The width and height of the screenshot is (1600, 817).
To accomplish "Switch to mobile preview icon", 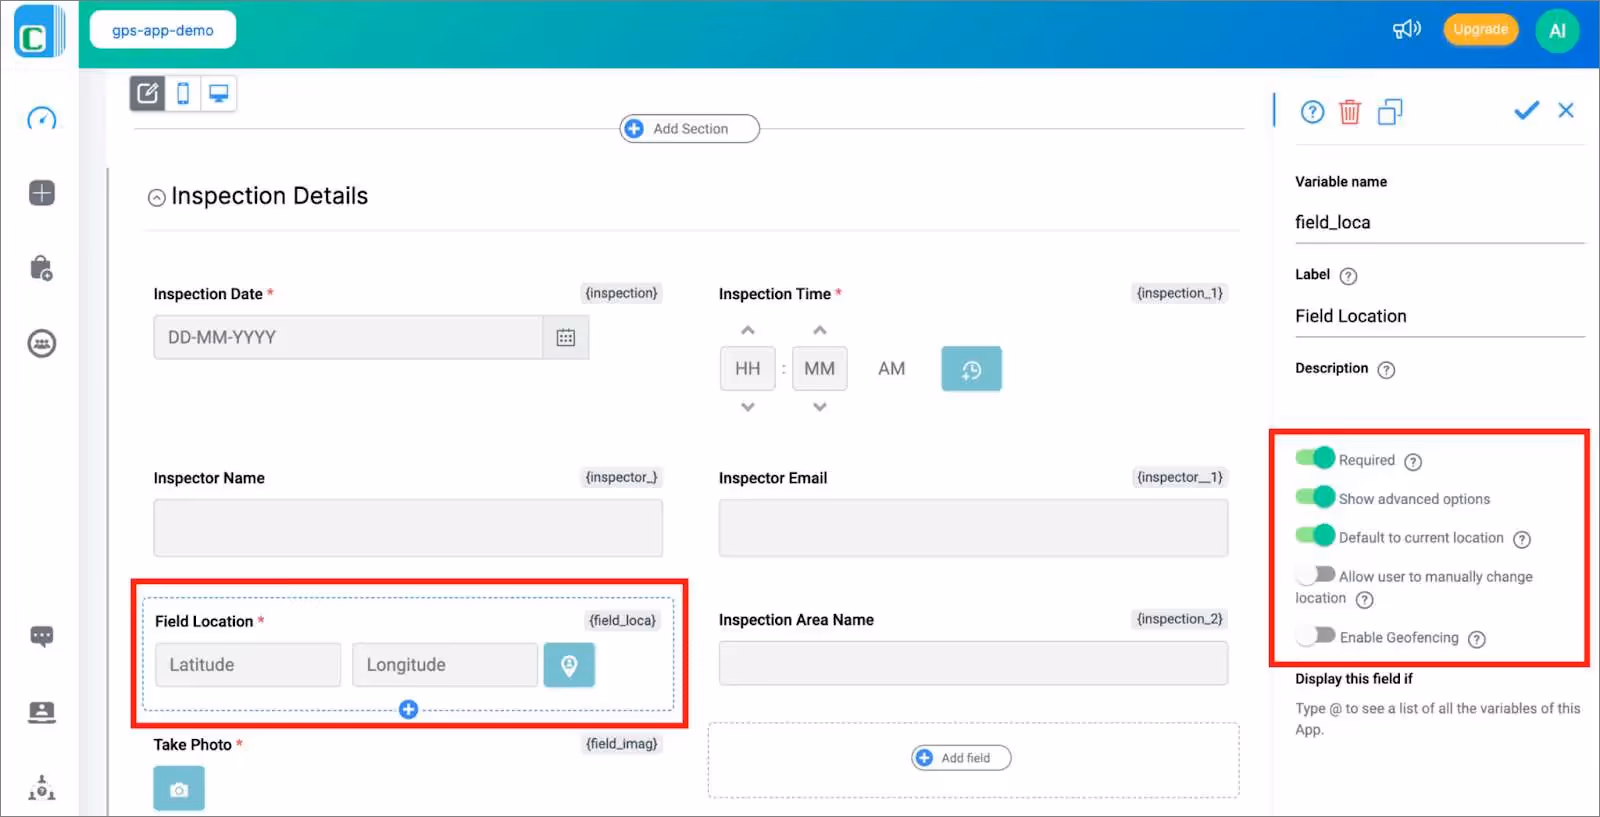I will click(x=183, y=94).
